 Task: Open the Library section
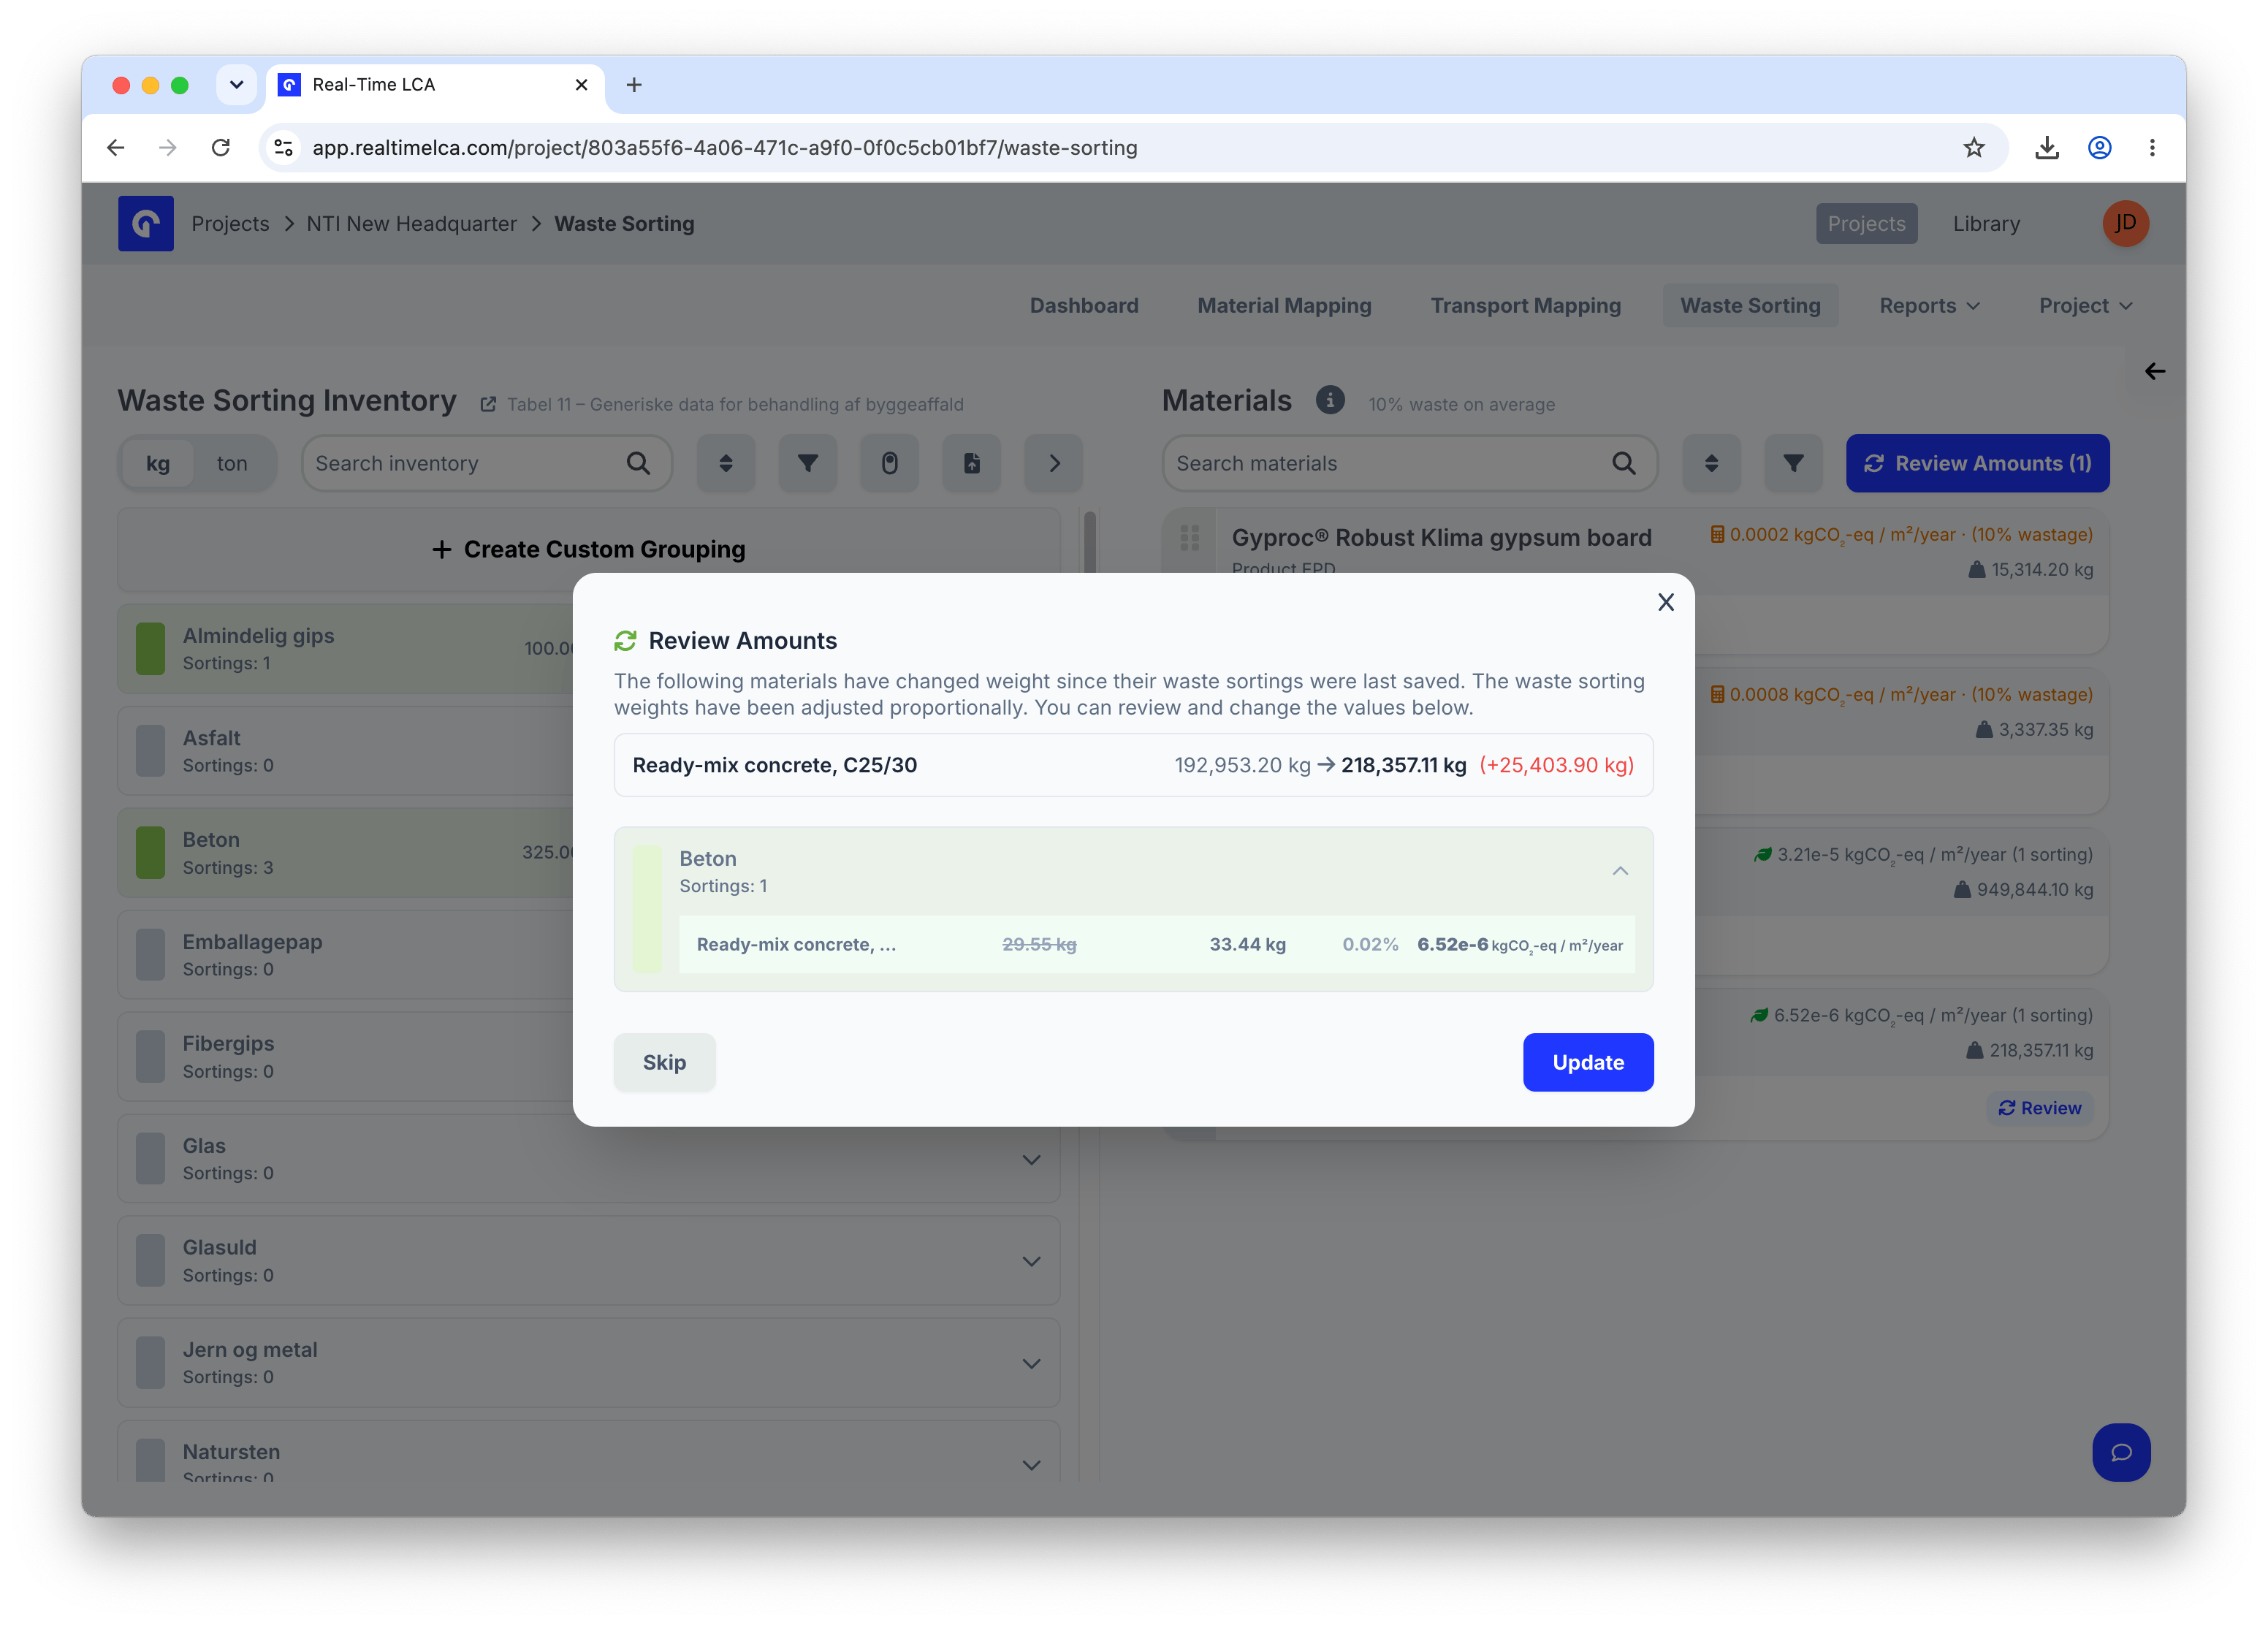[1986, 224]
